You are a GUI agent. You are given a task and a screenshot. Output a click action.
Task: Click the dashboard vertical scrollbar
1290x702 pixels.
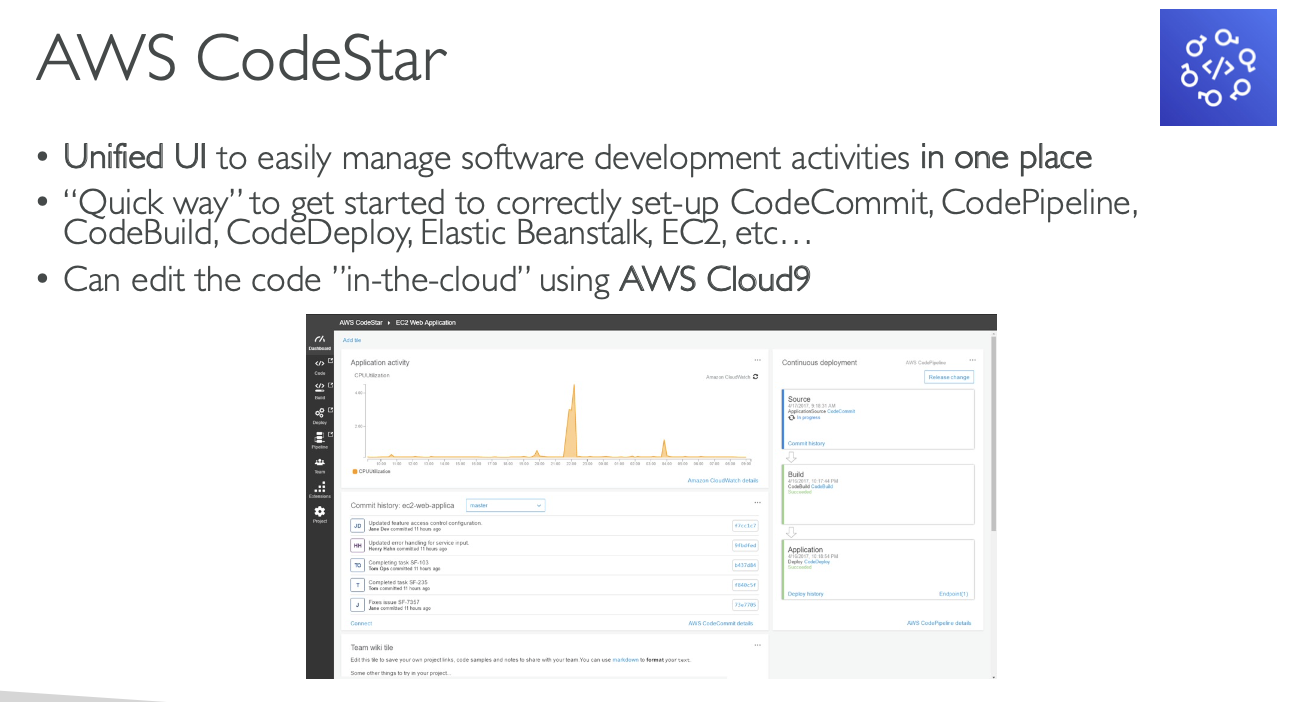992,433
